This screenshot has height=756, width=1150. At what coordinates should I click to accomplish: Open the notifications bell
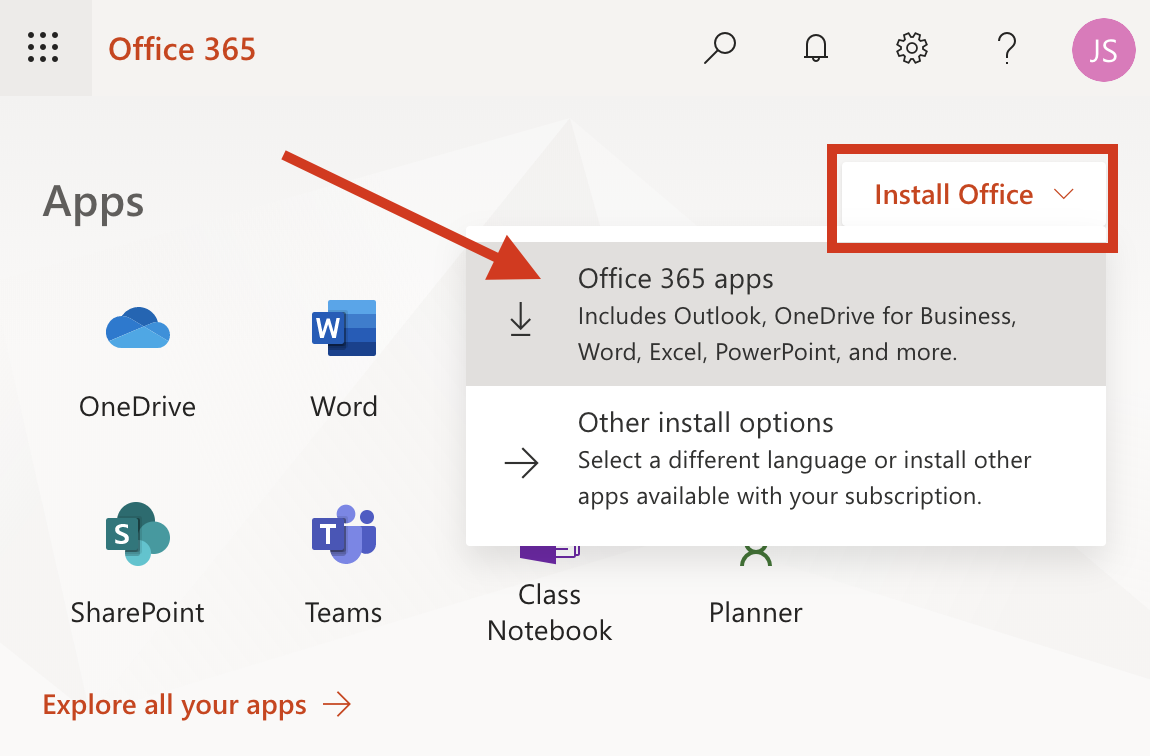tap(815, 48)
